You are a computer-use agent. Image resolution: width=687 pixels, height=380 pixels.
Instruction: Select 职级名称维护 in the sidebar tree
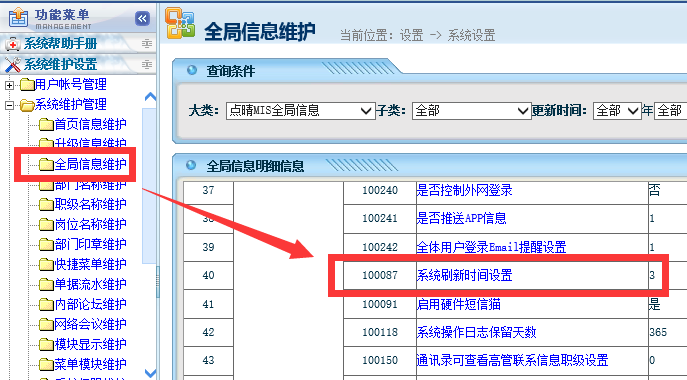(x=90, y=204)
